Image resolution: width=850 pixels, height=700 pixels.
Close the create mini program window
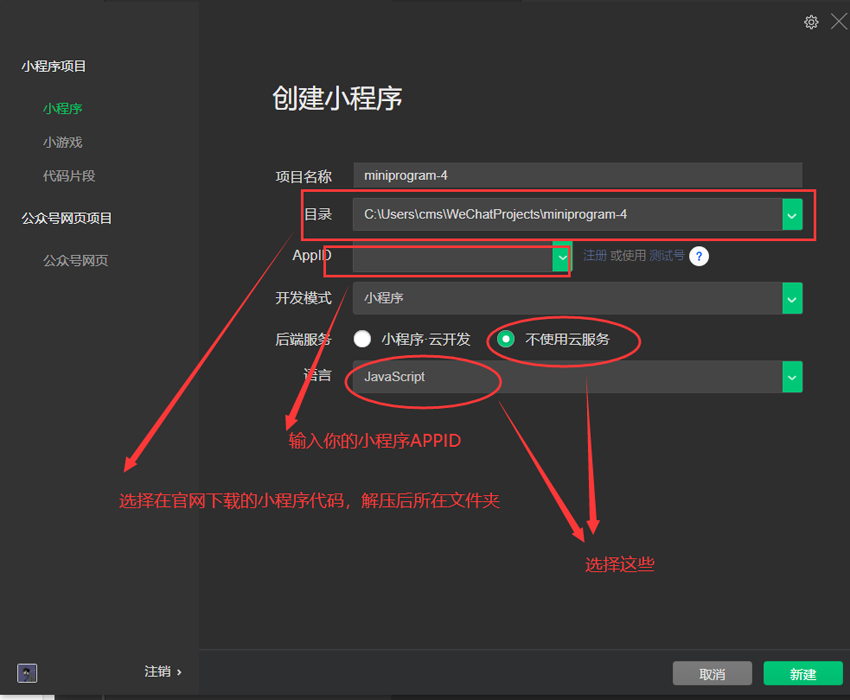[x=838, y=22]
